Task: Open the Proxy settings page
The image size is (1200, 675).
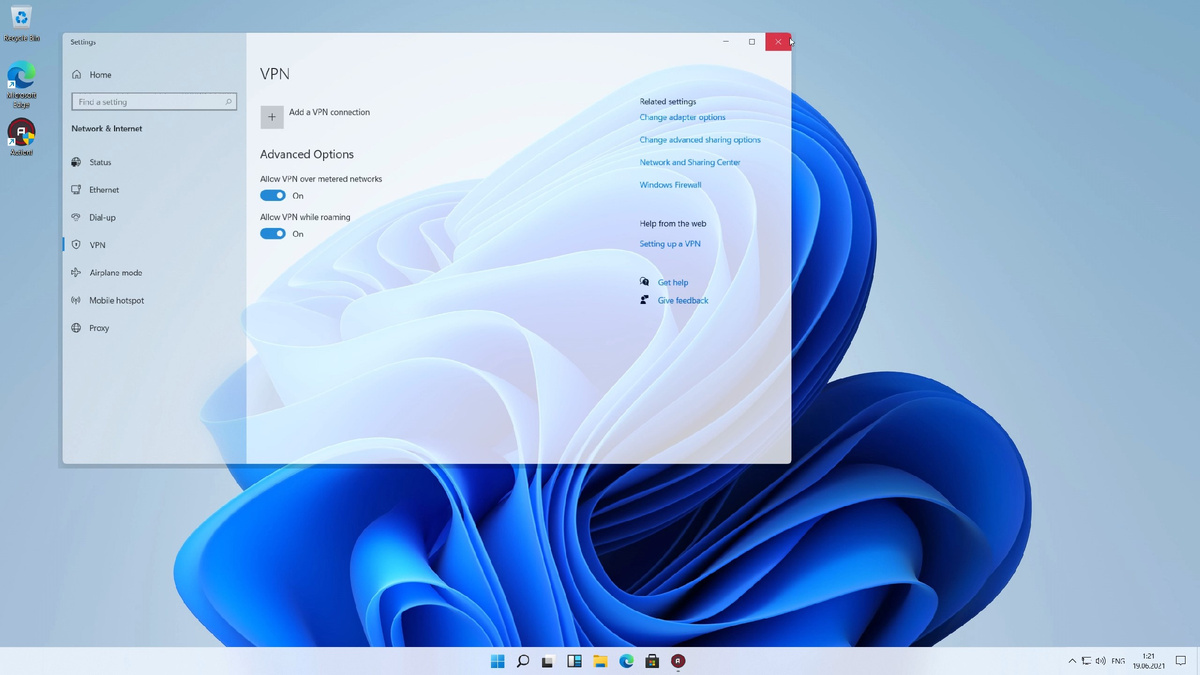Action: 91,328
